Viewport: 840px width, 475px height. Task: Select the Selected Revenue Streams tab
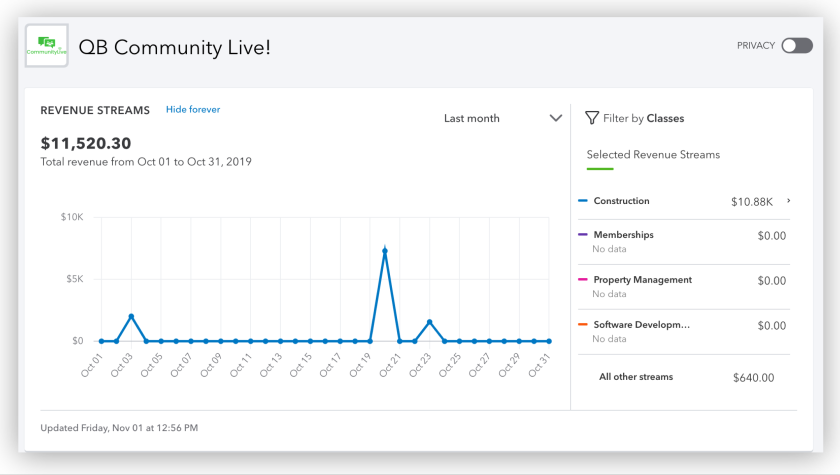pyautogui.click(x=653, y=155)
